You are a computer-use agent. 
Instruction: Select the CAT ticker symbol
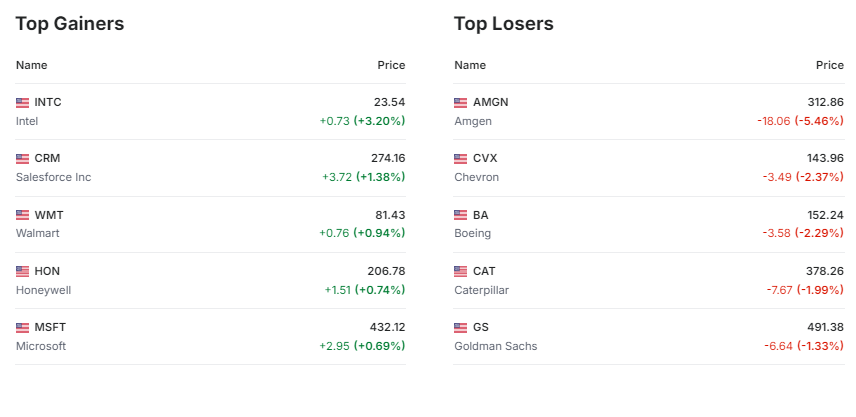[x=484, y=271]
